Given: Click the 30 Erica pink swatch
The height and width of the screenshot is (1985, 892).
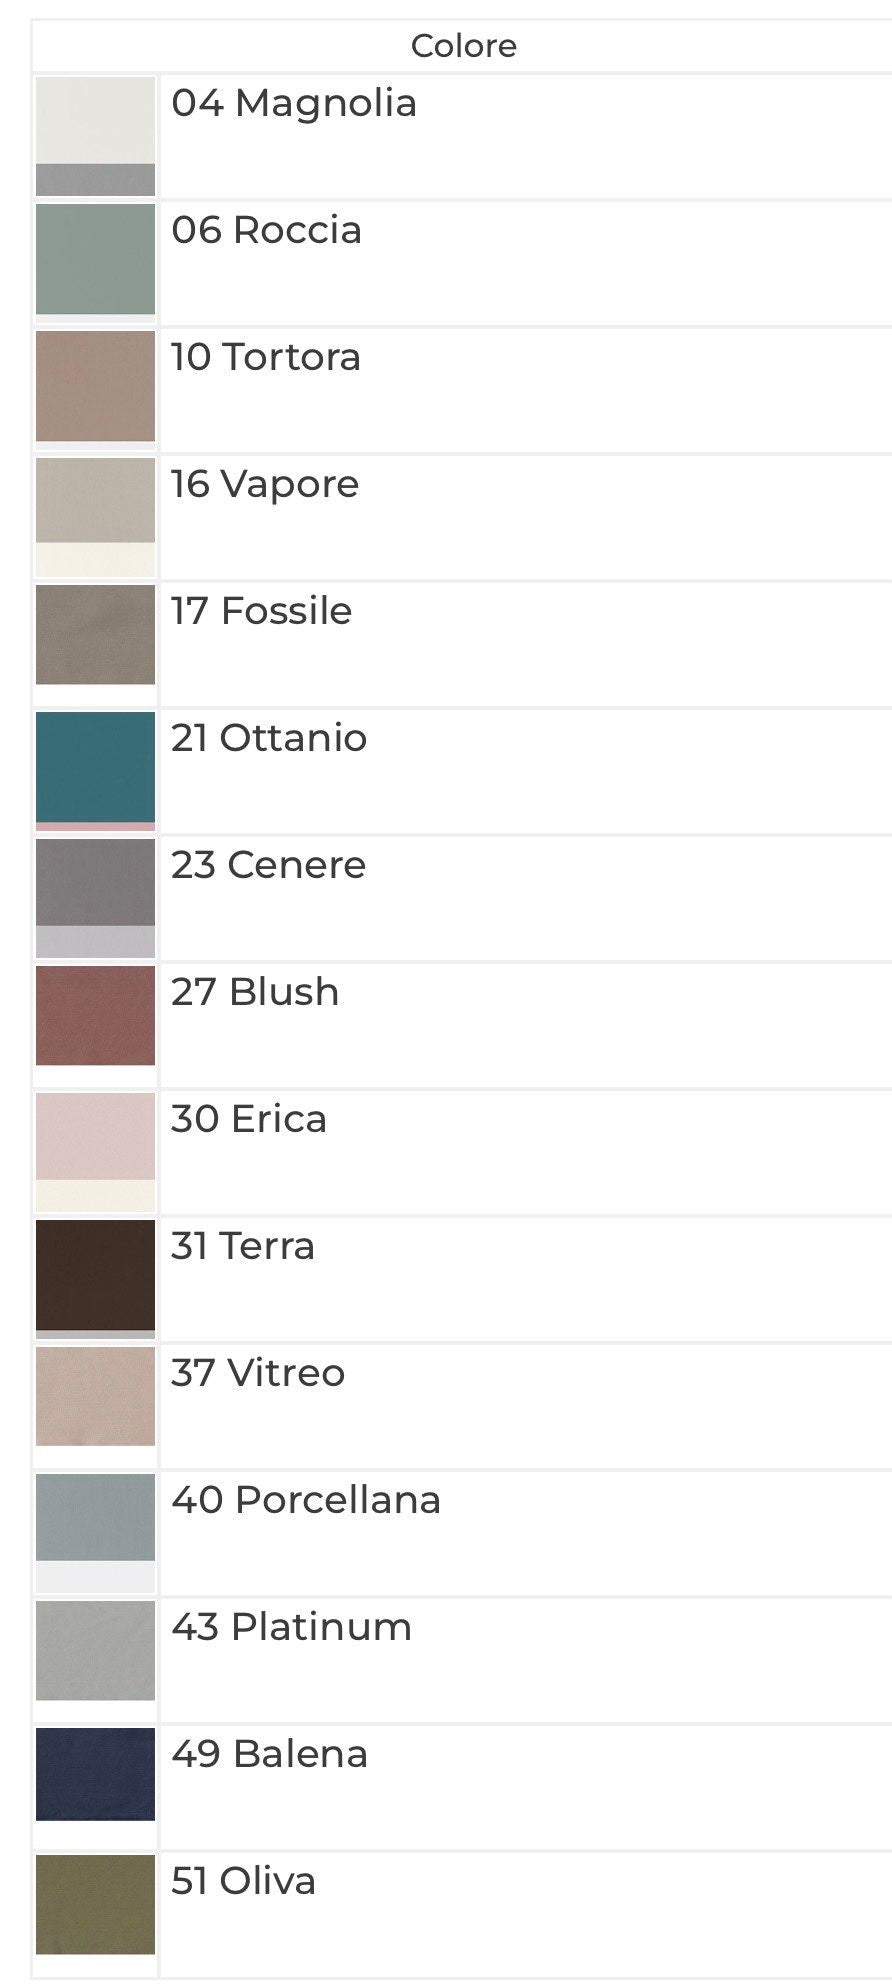Looking at the screenshot, I should click(95, 1150).
